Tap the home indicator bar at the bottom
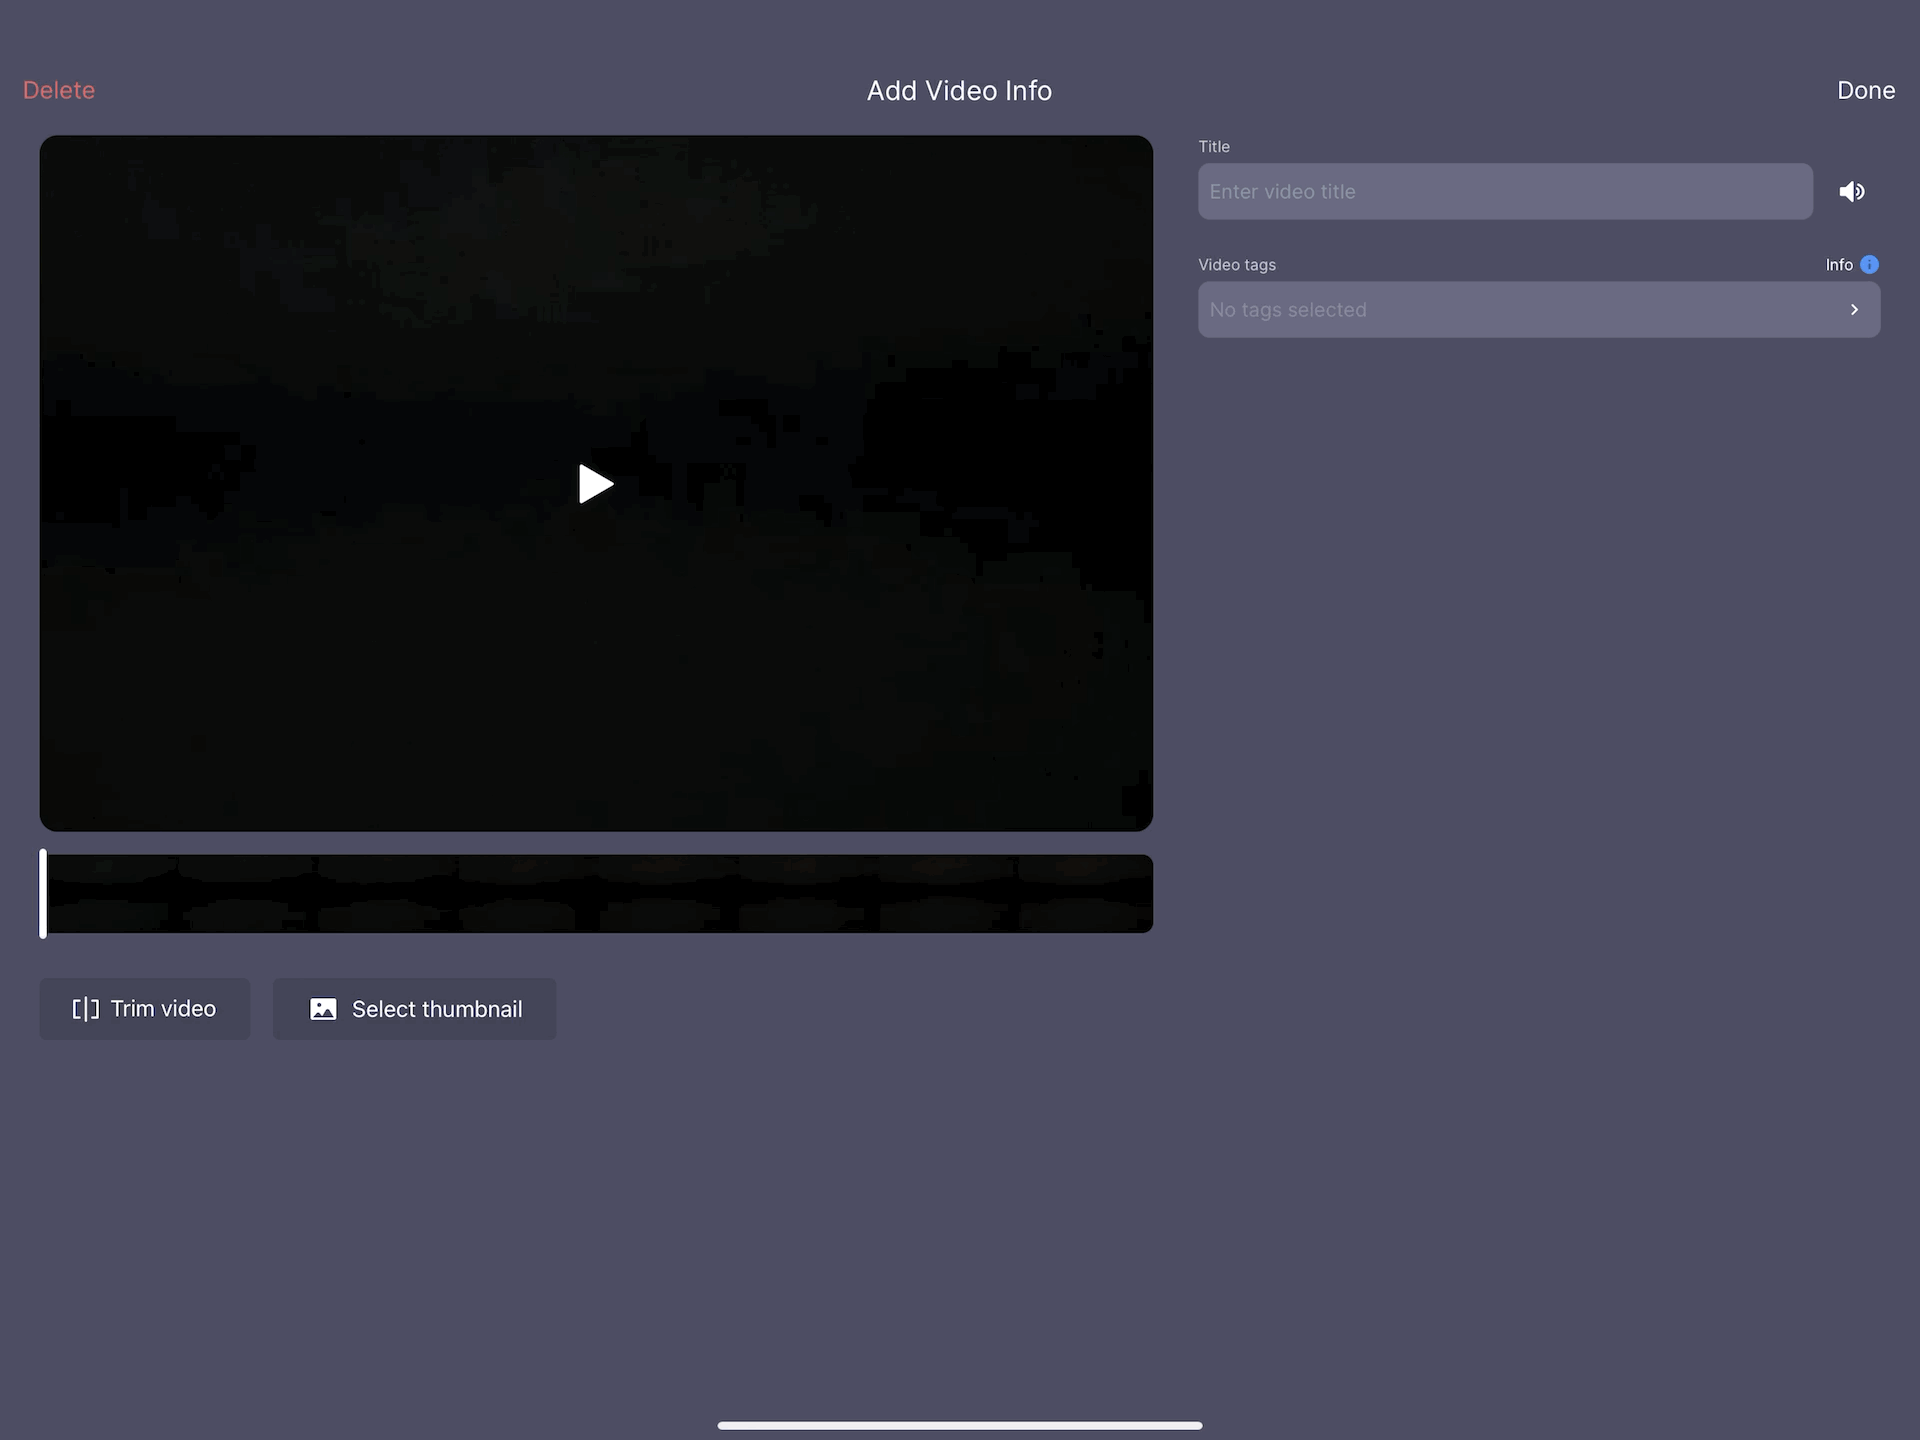 point(959,1425)
